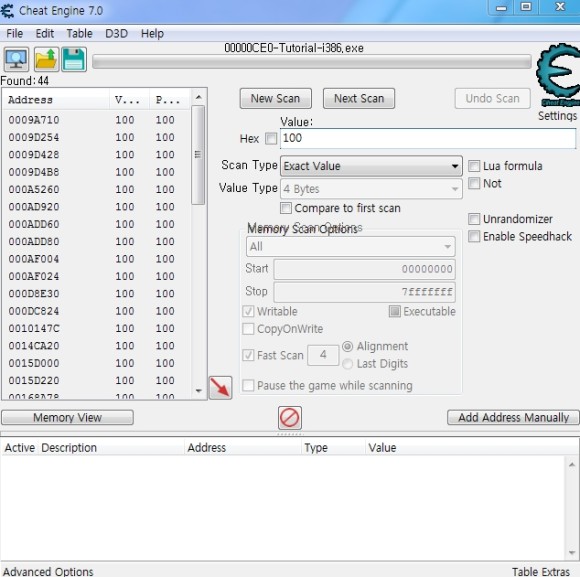Screen dimensions: 580x577
Task: Click the red arrow add-to-address-list icon
Action: 220,388
